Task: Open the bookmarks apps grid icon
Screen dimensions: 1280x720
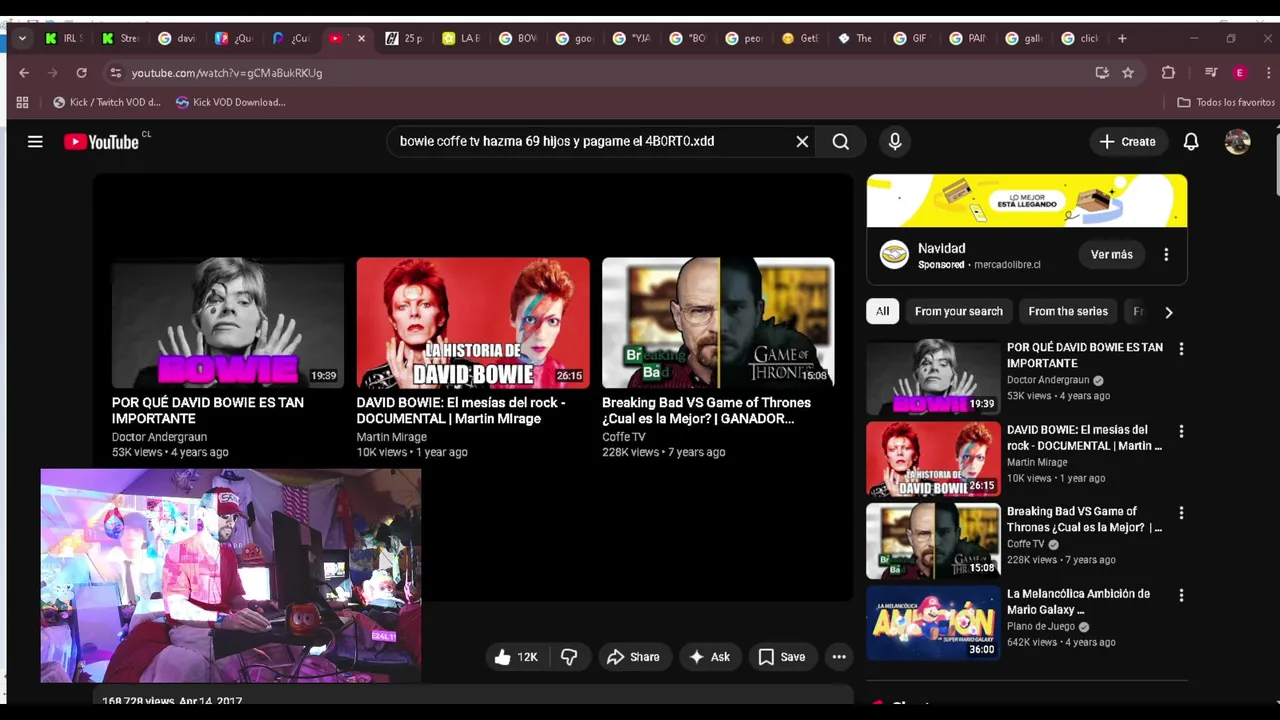Action: click(22, 102)
